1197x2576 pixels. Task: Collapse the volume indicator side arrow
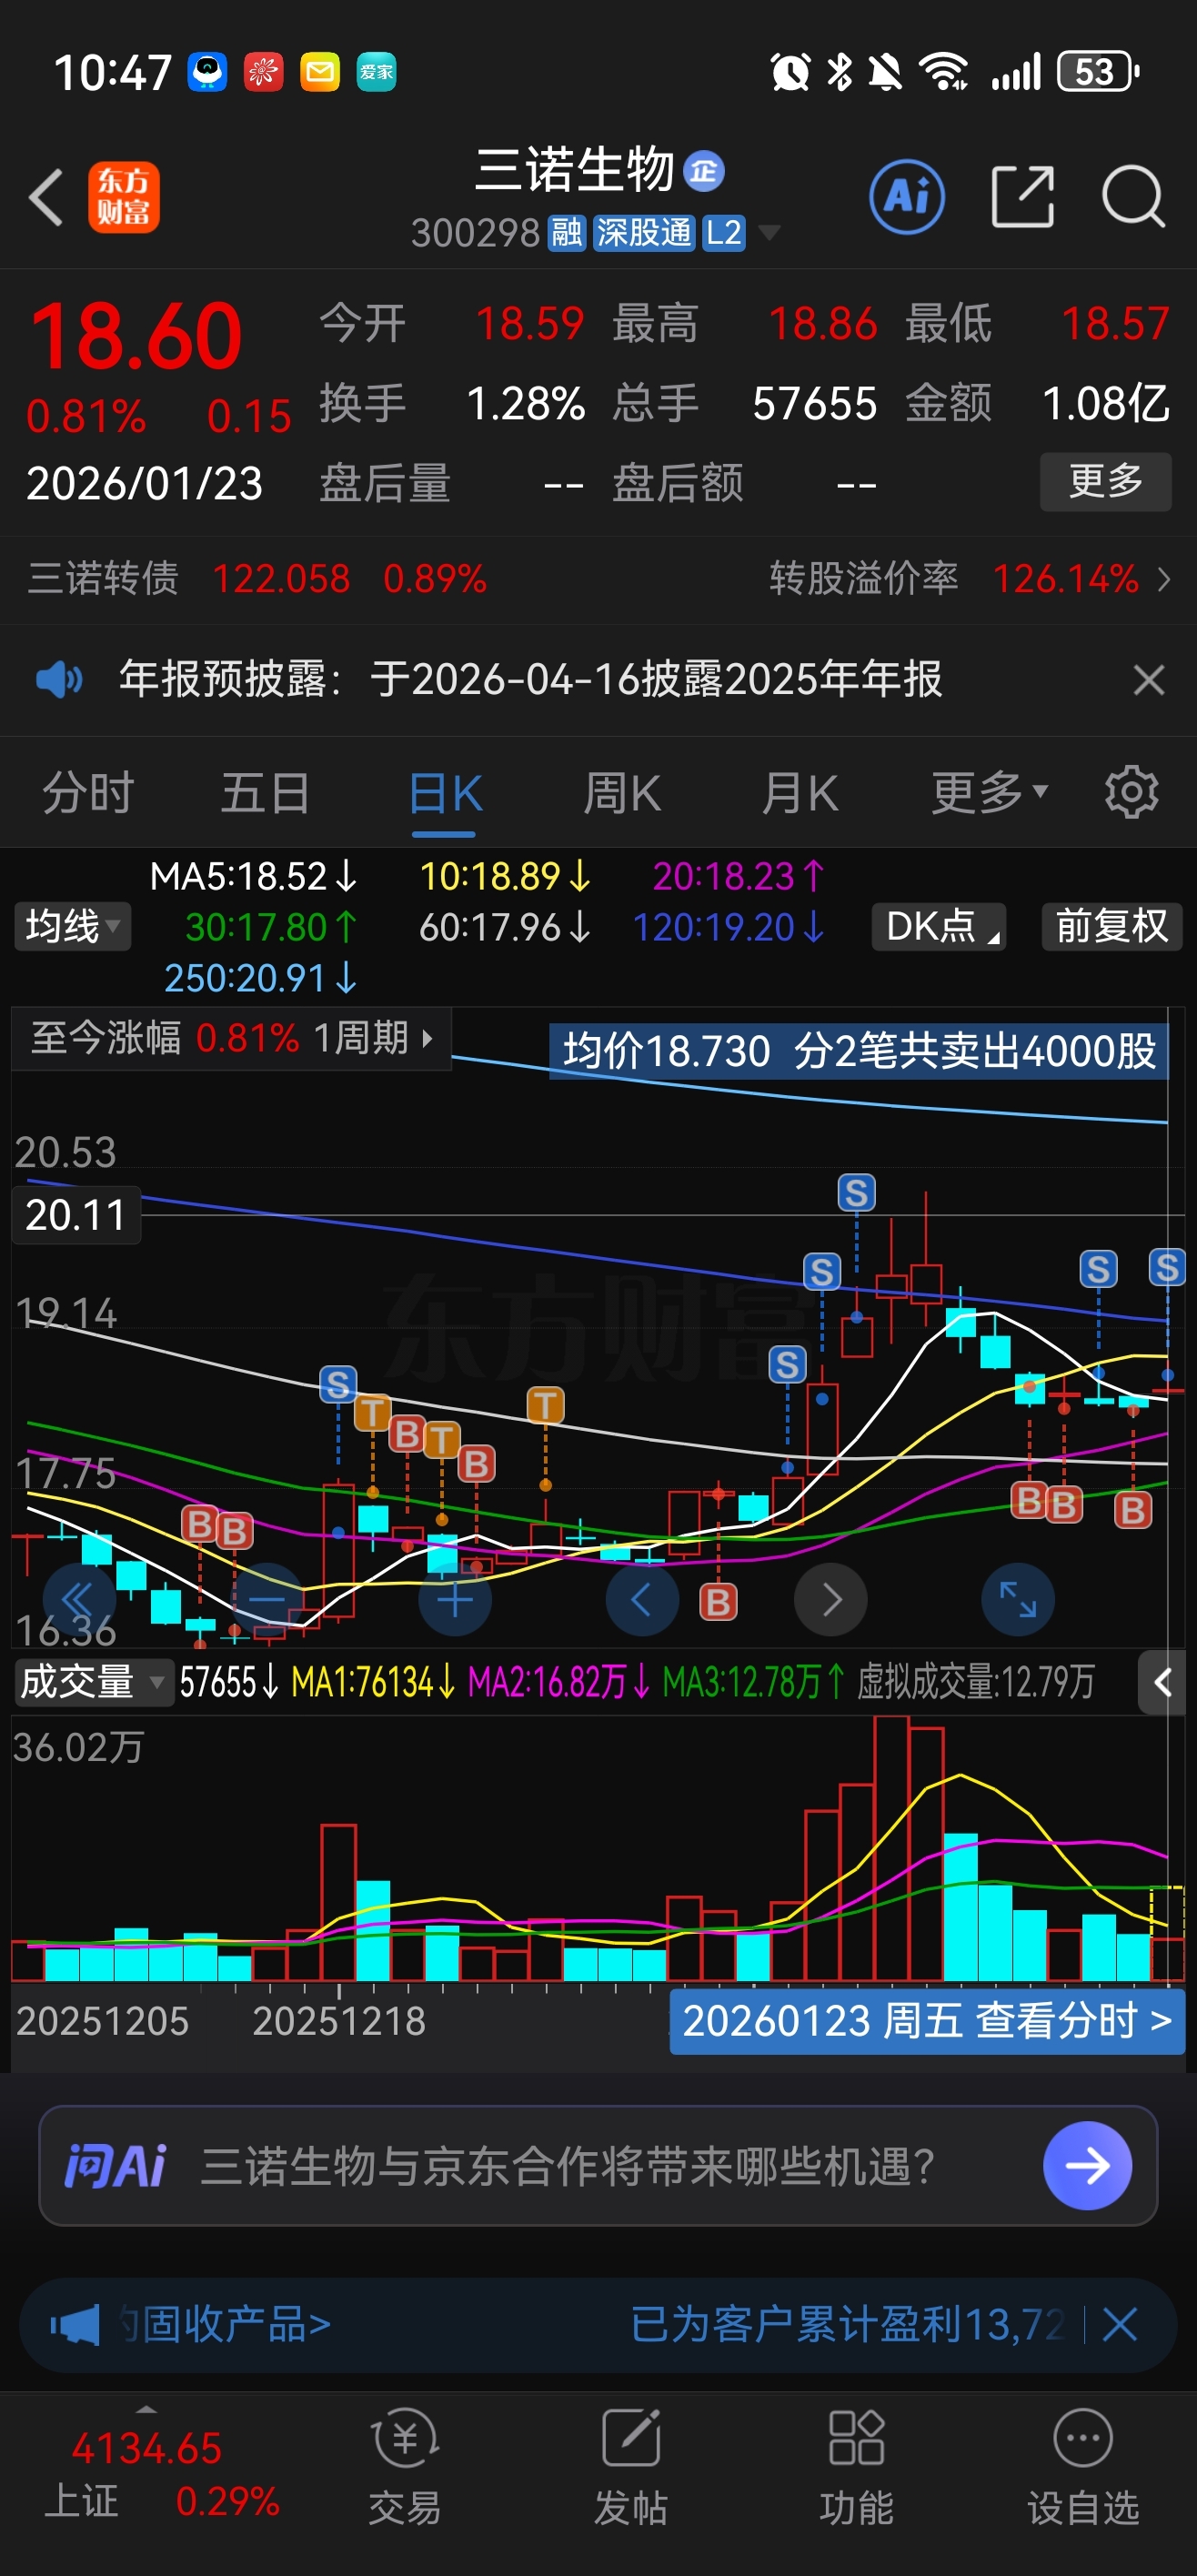(1162, 1682)
